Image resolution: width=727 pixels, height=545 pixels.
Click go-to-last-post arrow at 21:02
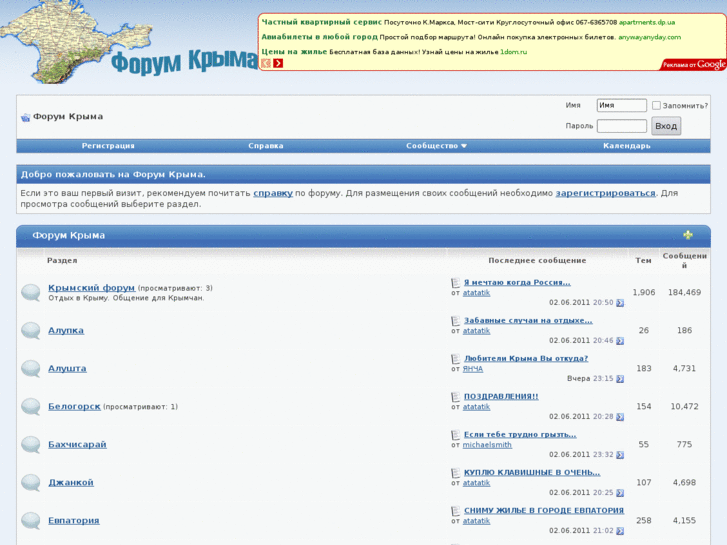620,531
